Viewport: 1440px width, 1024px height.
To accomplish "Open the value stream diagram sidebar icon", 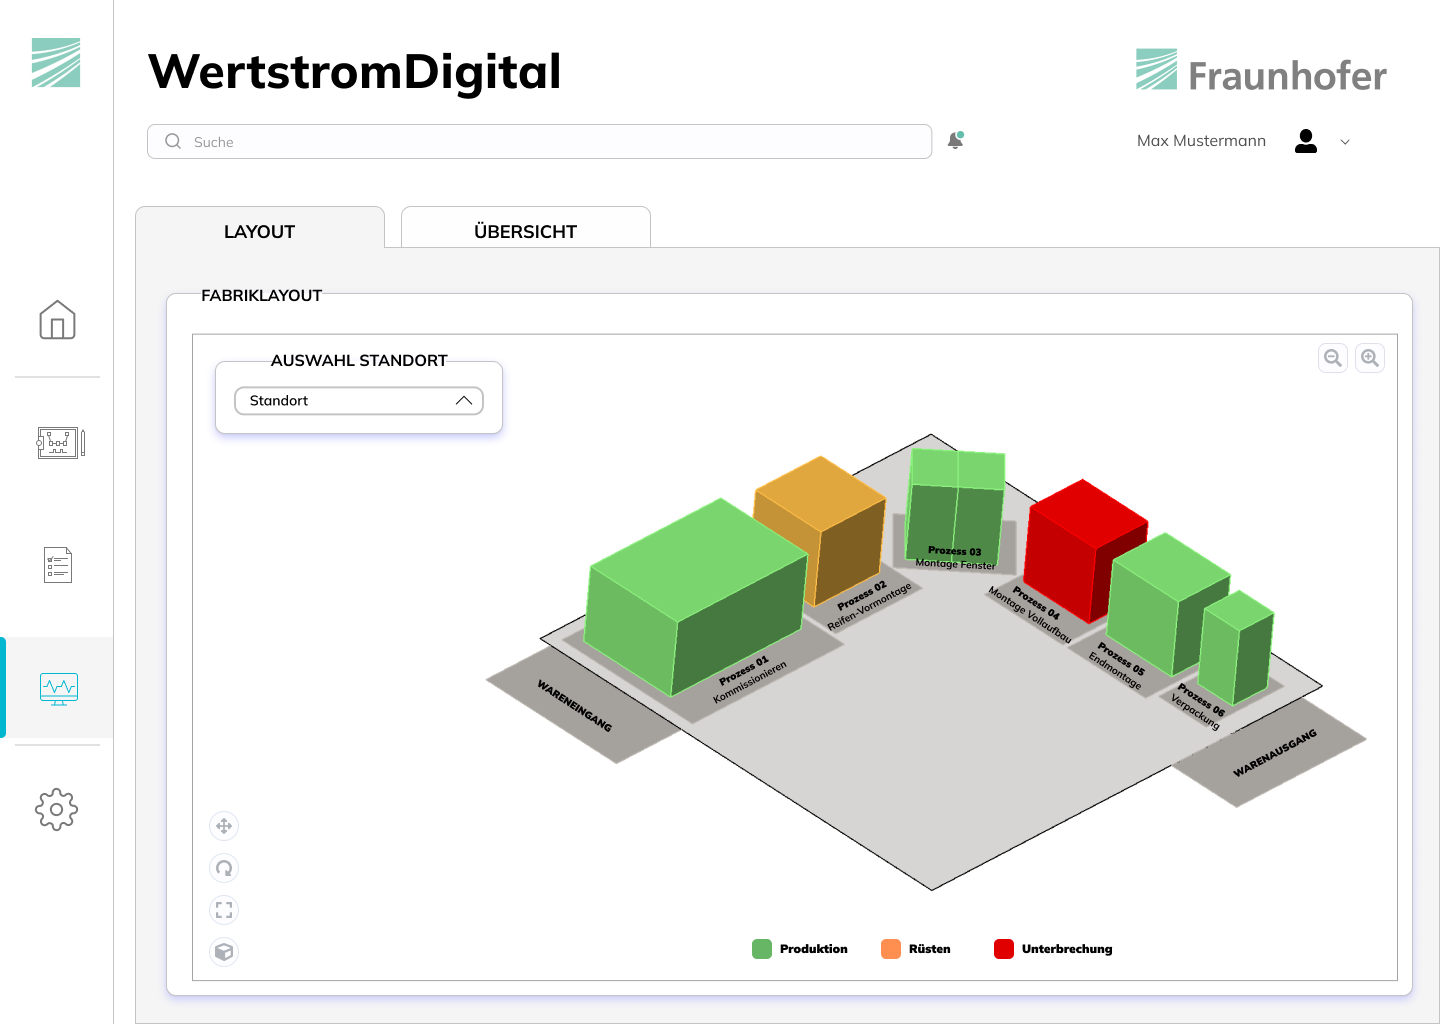I will point(60,442).
